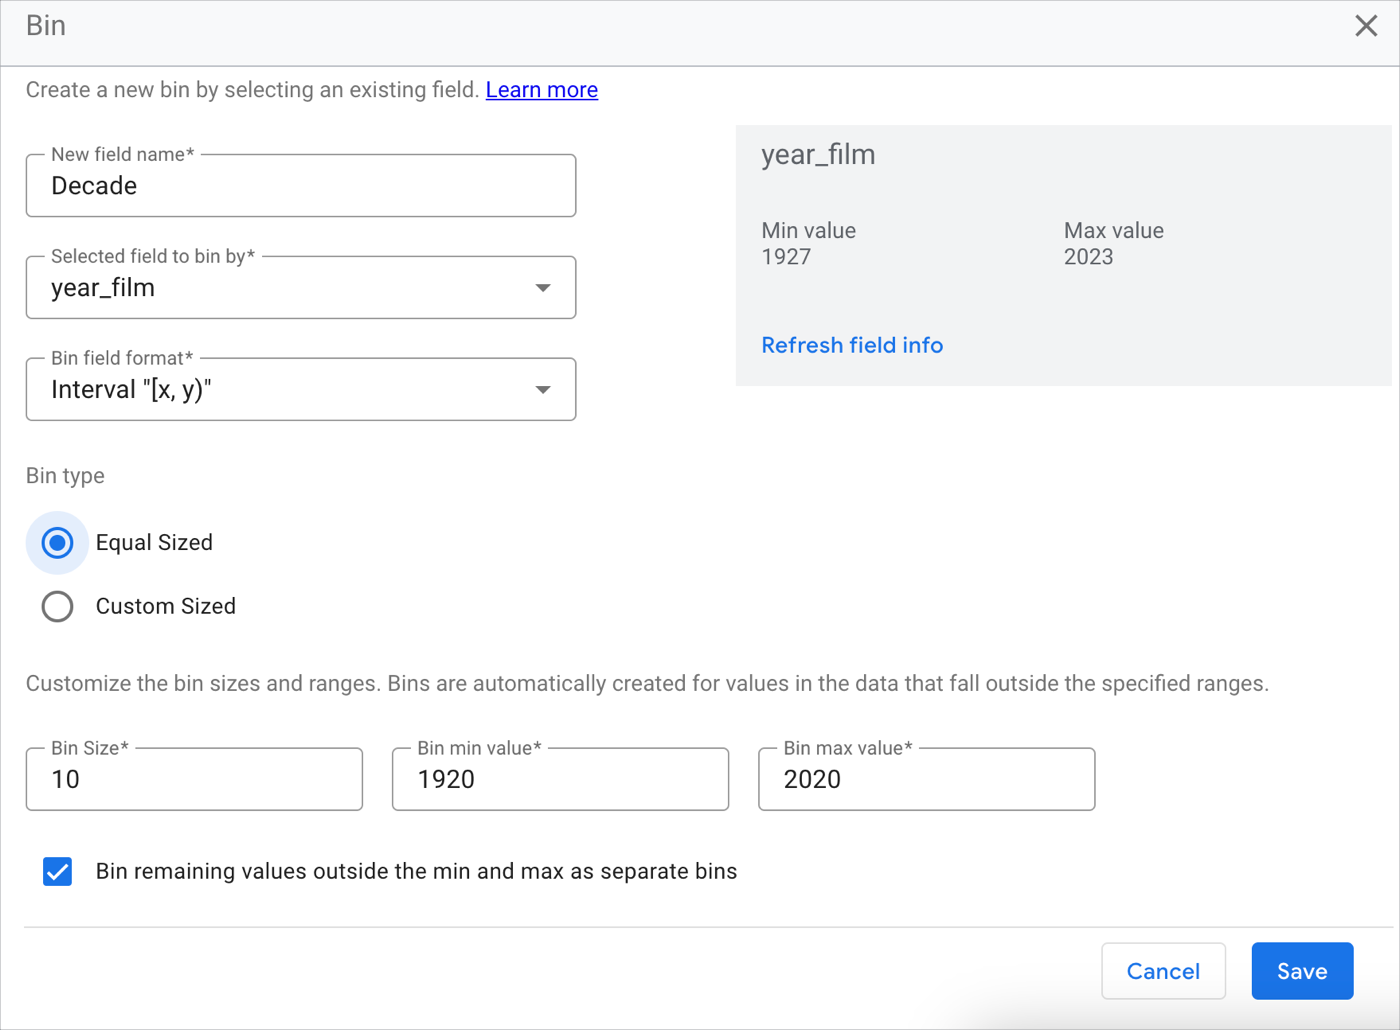Screen dimensions: 1400x1030
Task: Open the Learn more link
Action: pos(541,90)
